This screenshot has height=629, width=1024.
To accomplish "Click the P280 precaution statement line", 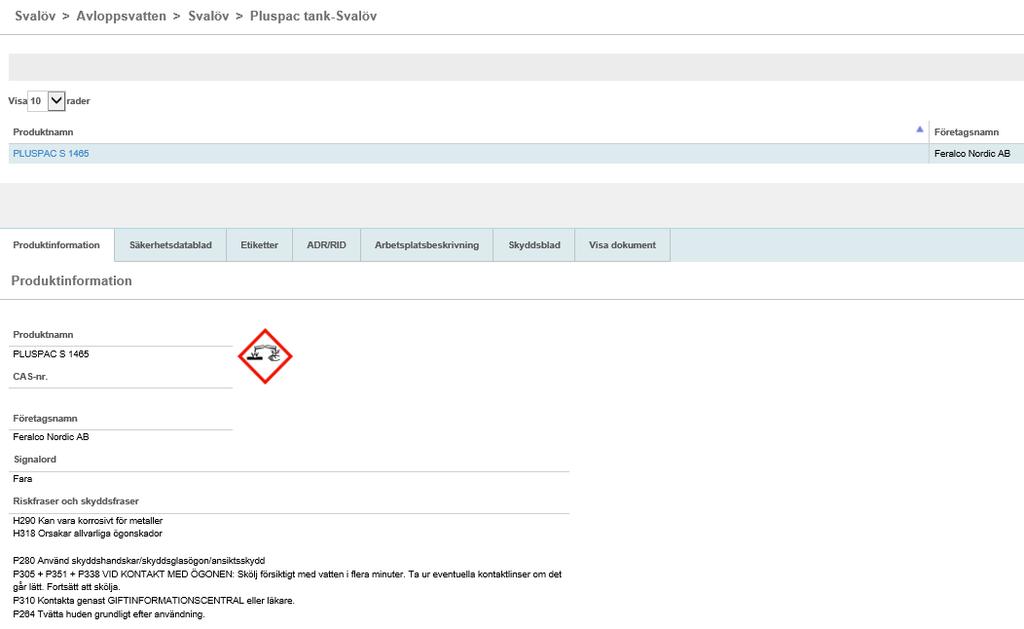I will (x=139, y=560).
